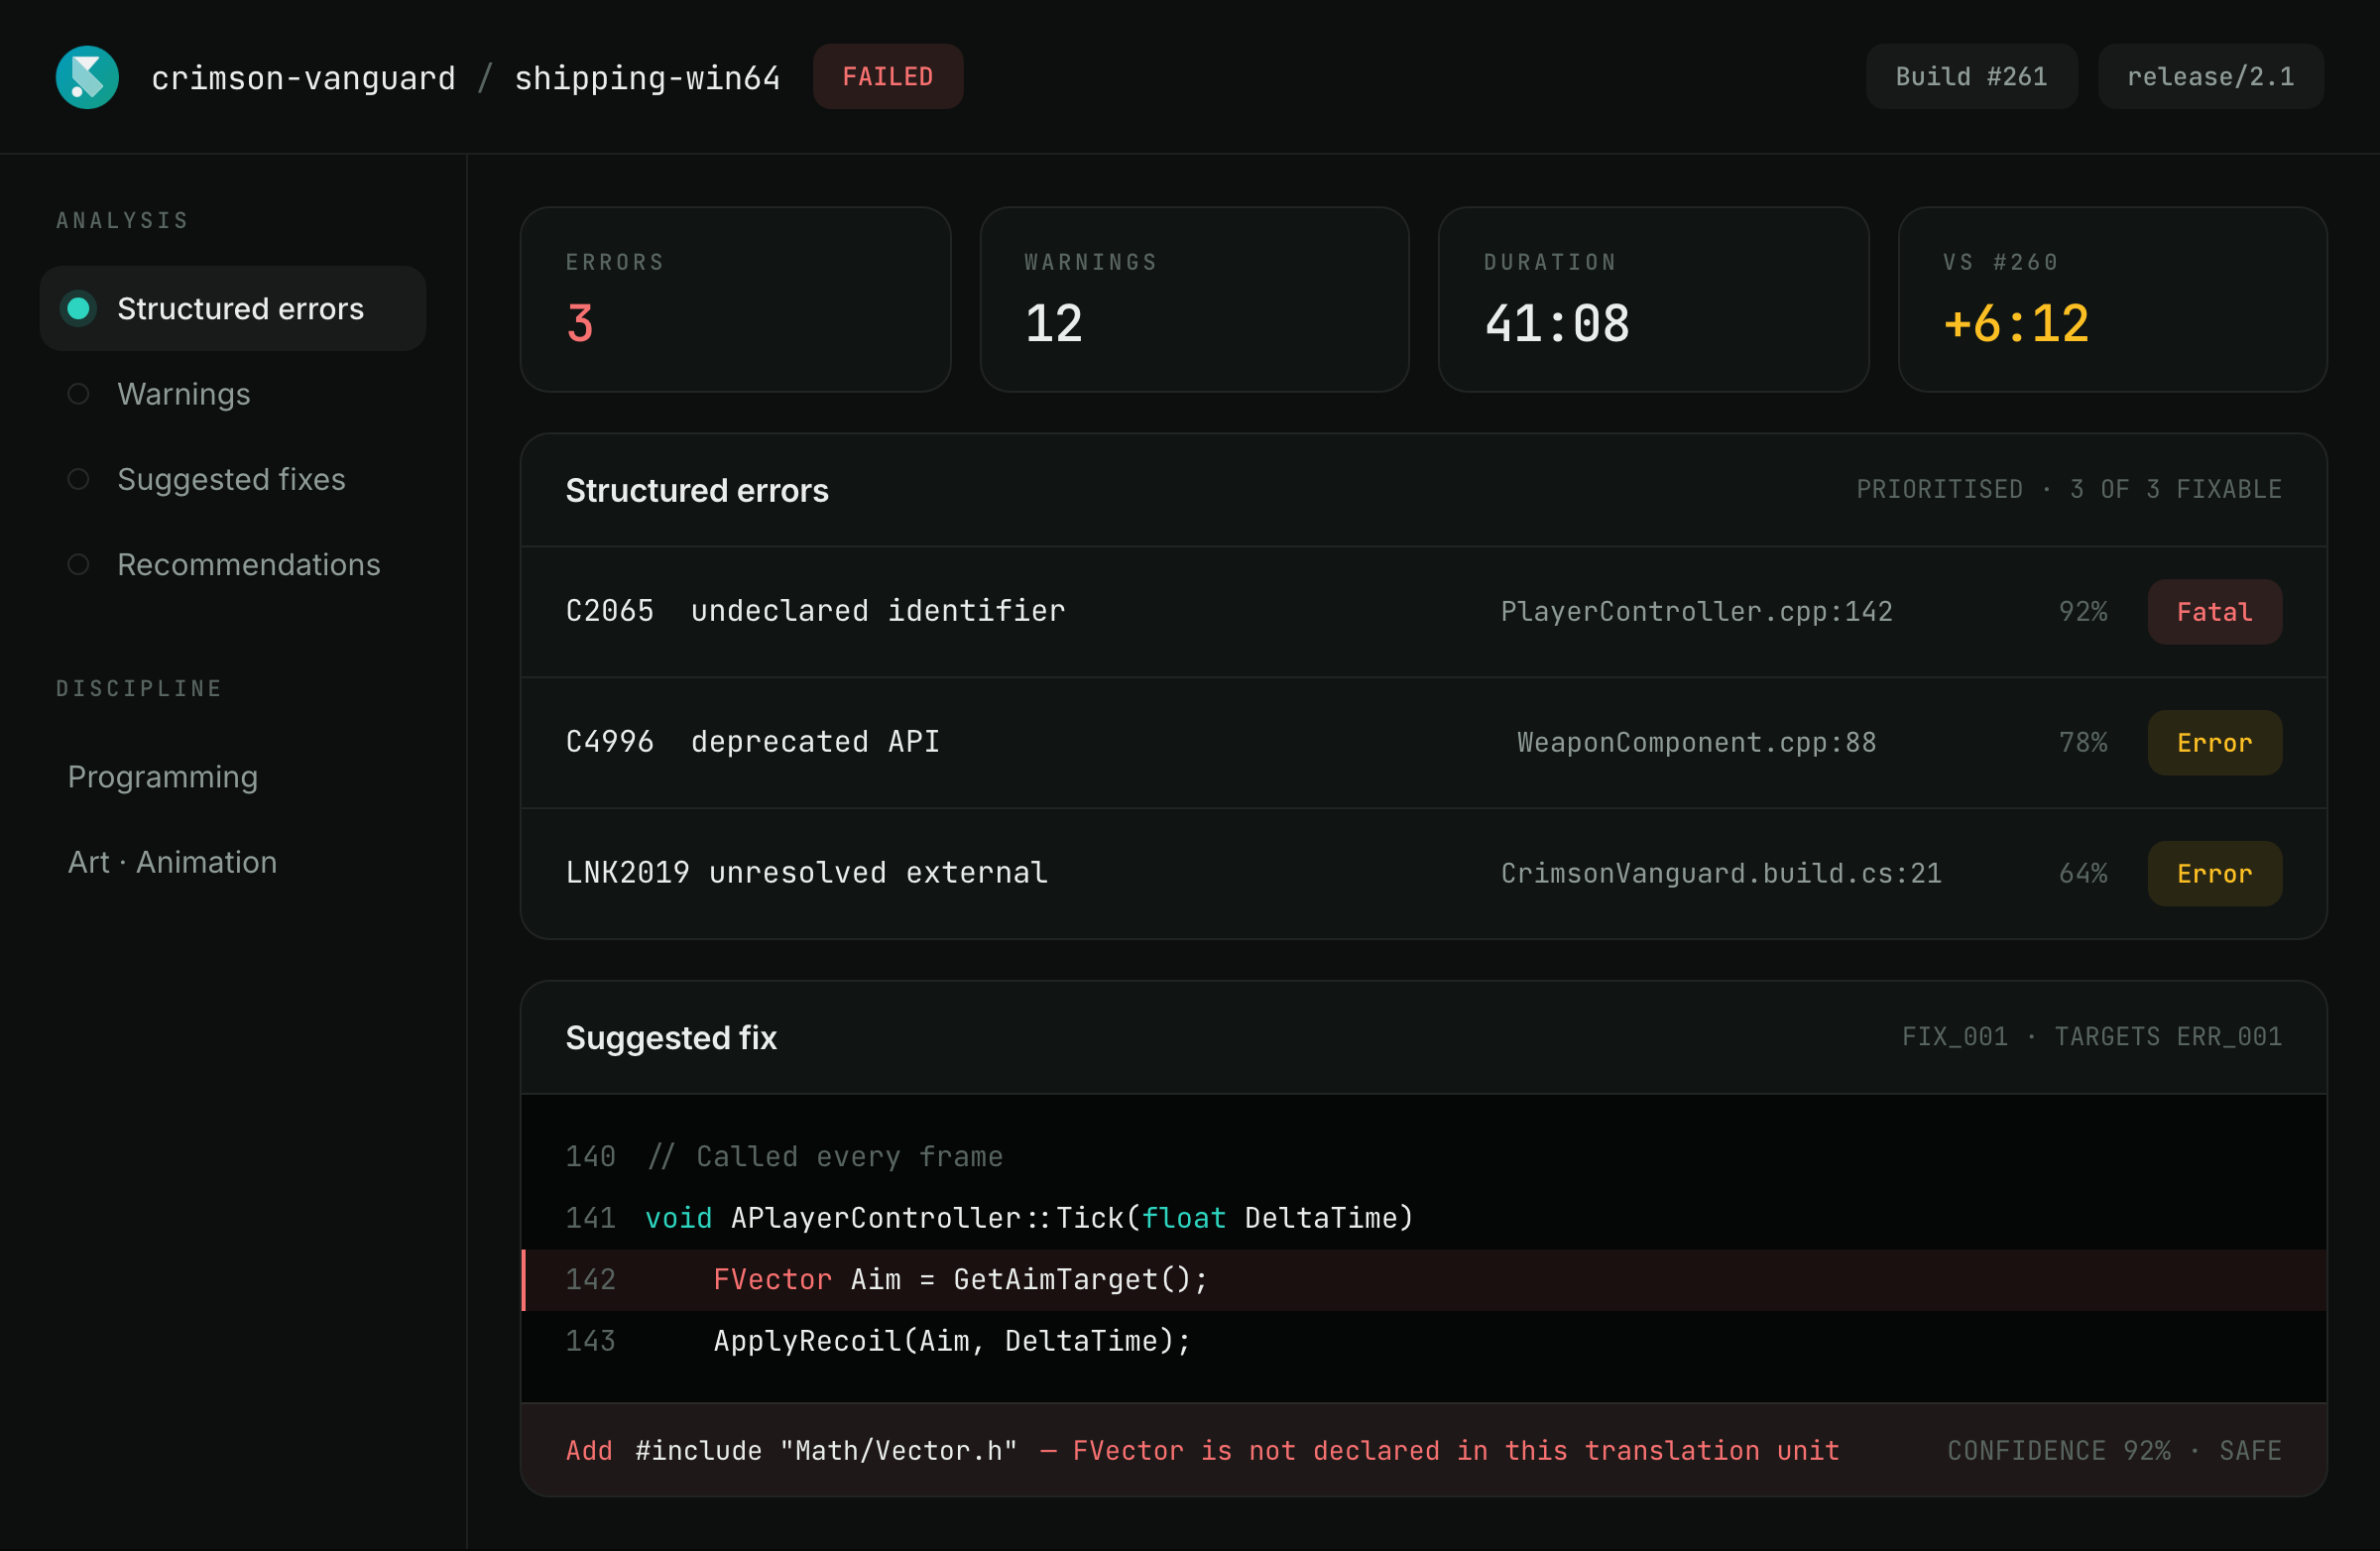Click the 92% confidence in C2065 row
Screen dimensions: 2380x1551
point(2083,612)
